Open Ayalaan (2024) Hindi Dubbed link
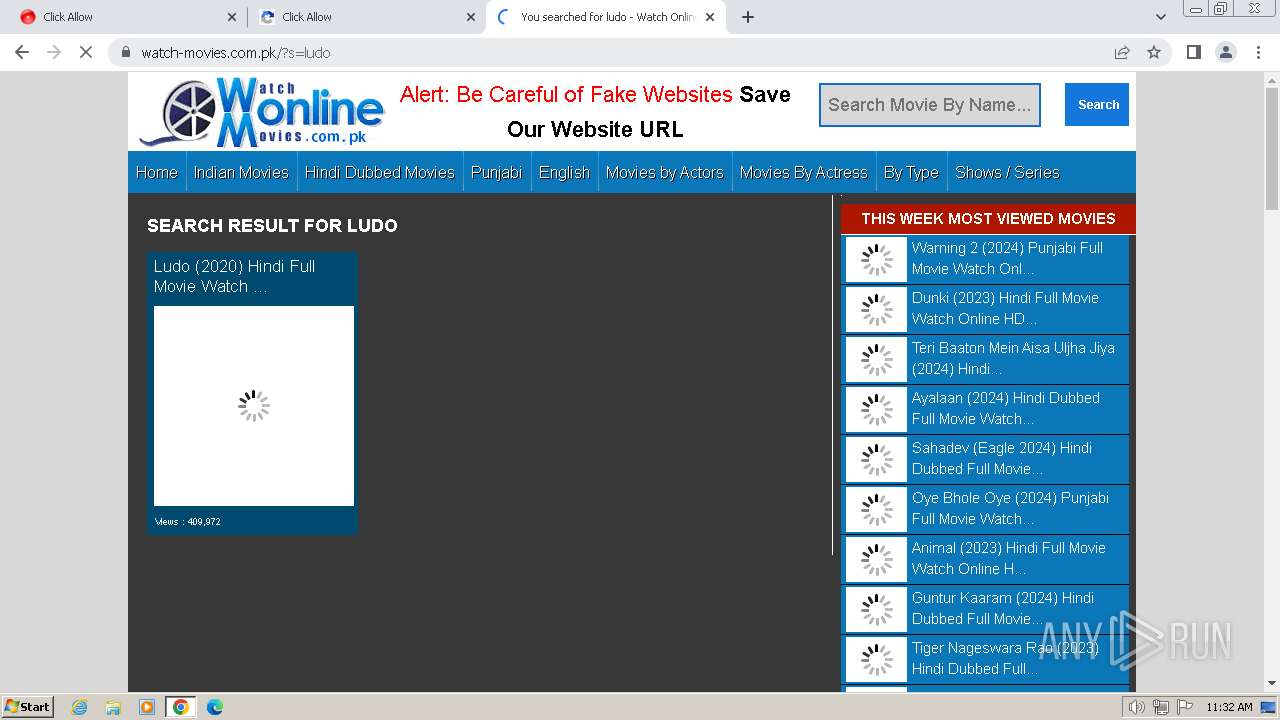This screenshot has height=720, width=1280. (x=1005, y=408)
